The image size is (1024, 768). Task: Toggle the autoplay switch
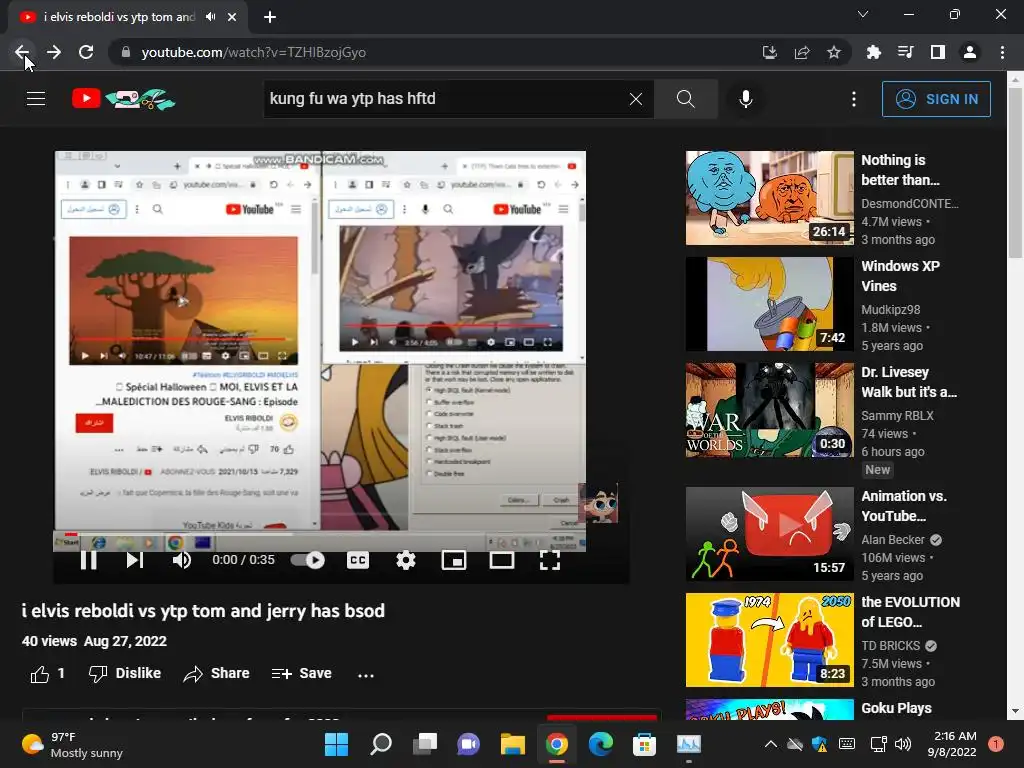tap(308, 560)
